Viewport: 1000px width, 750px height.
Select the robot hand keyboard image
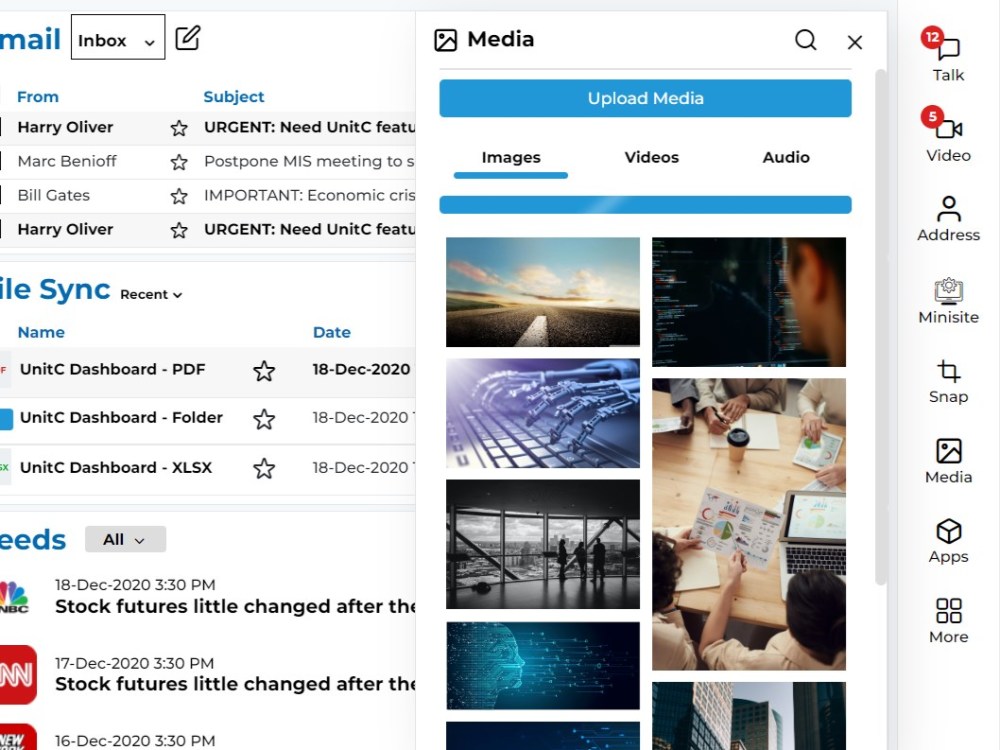tap(543, 413)
